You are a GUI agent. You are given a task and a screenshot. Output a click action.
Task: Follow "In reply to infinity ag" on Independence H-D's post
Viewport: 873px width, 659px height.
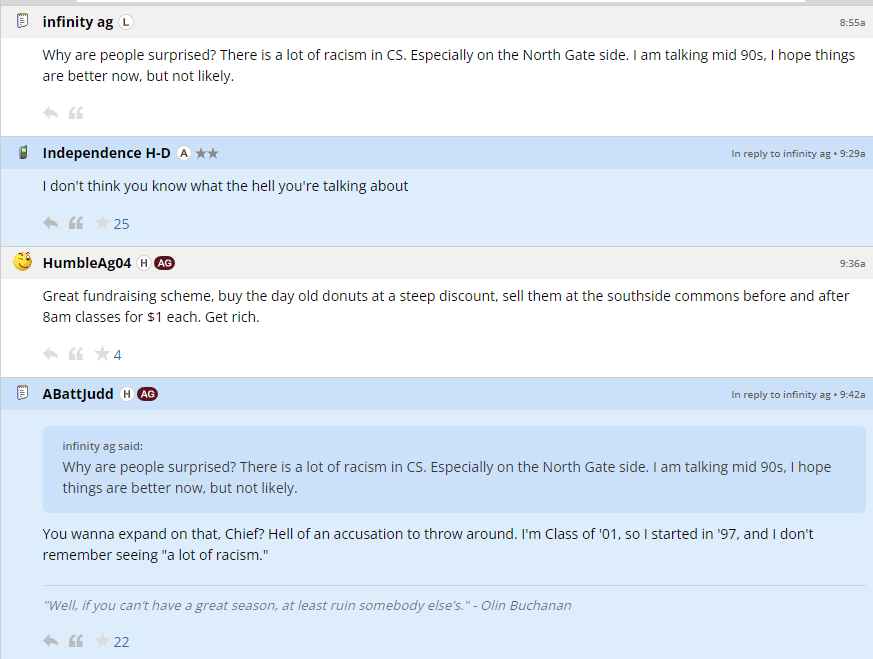780,154
